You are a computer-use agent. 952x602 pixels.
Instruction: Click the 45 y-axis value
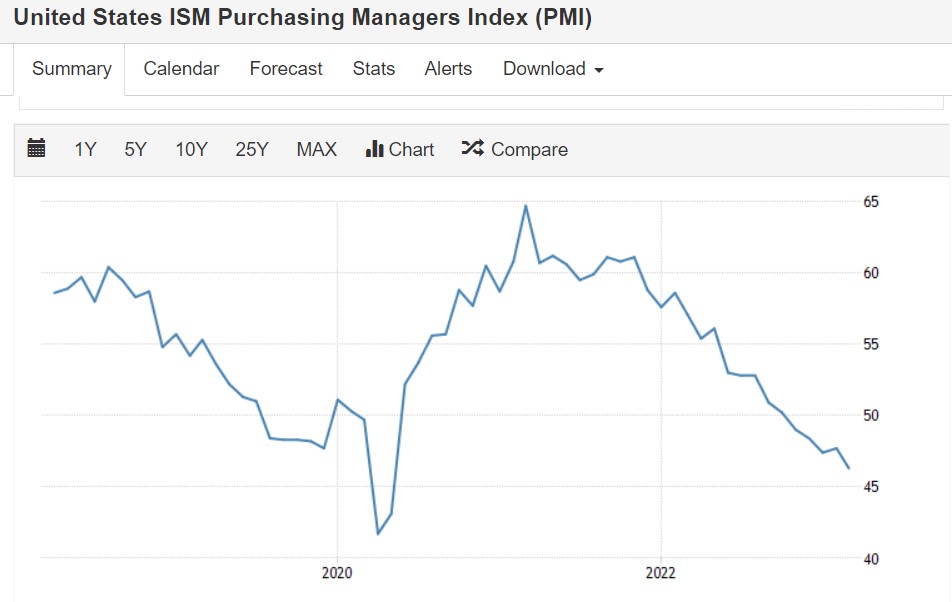(871, 487)
